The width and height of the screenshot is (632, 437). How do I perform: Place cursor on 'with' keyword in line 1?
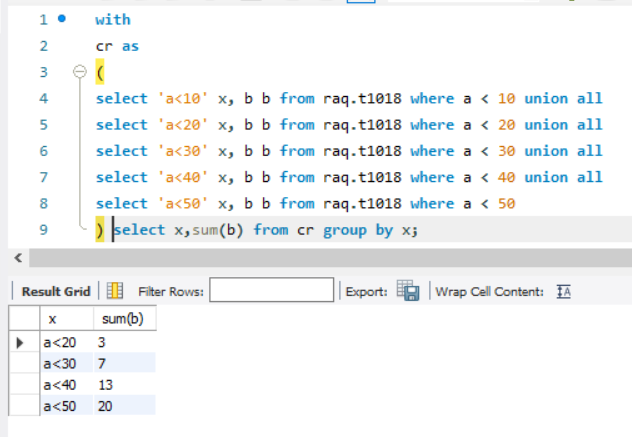pyautogui.click(x=113, y=19)
